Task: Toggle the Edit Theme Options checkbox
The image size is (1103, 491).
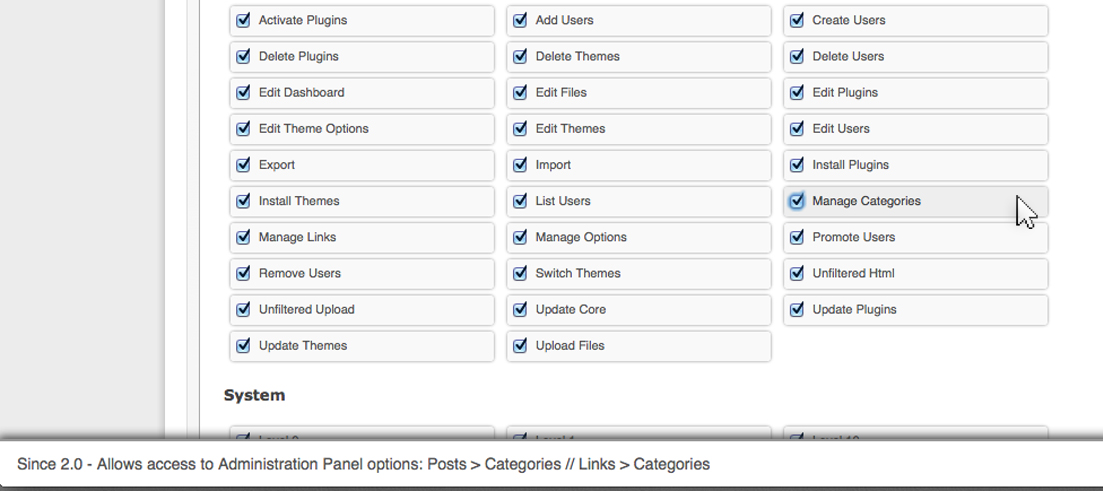Action: pos(243,129)
